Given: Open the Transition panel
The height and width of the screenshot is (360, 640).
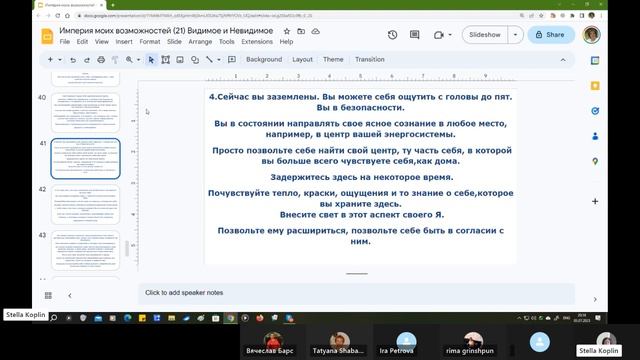Looking at the screenshot, I should point(370,59).
